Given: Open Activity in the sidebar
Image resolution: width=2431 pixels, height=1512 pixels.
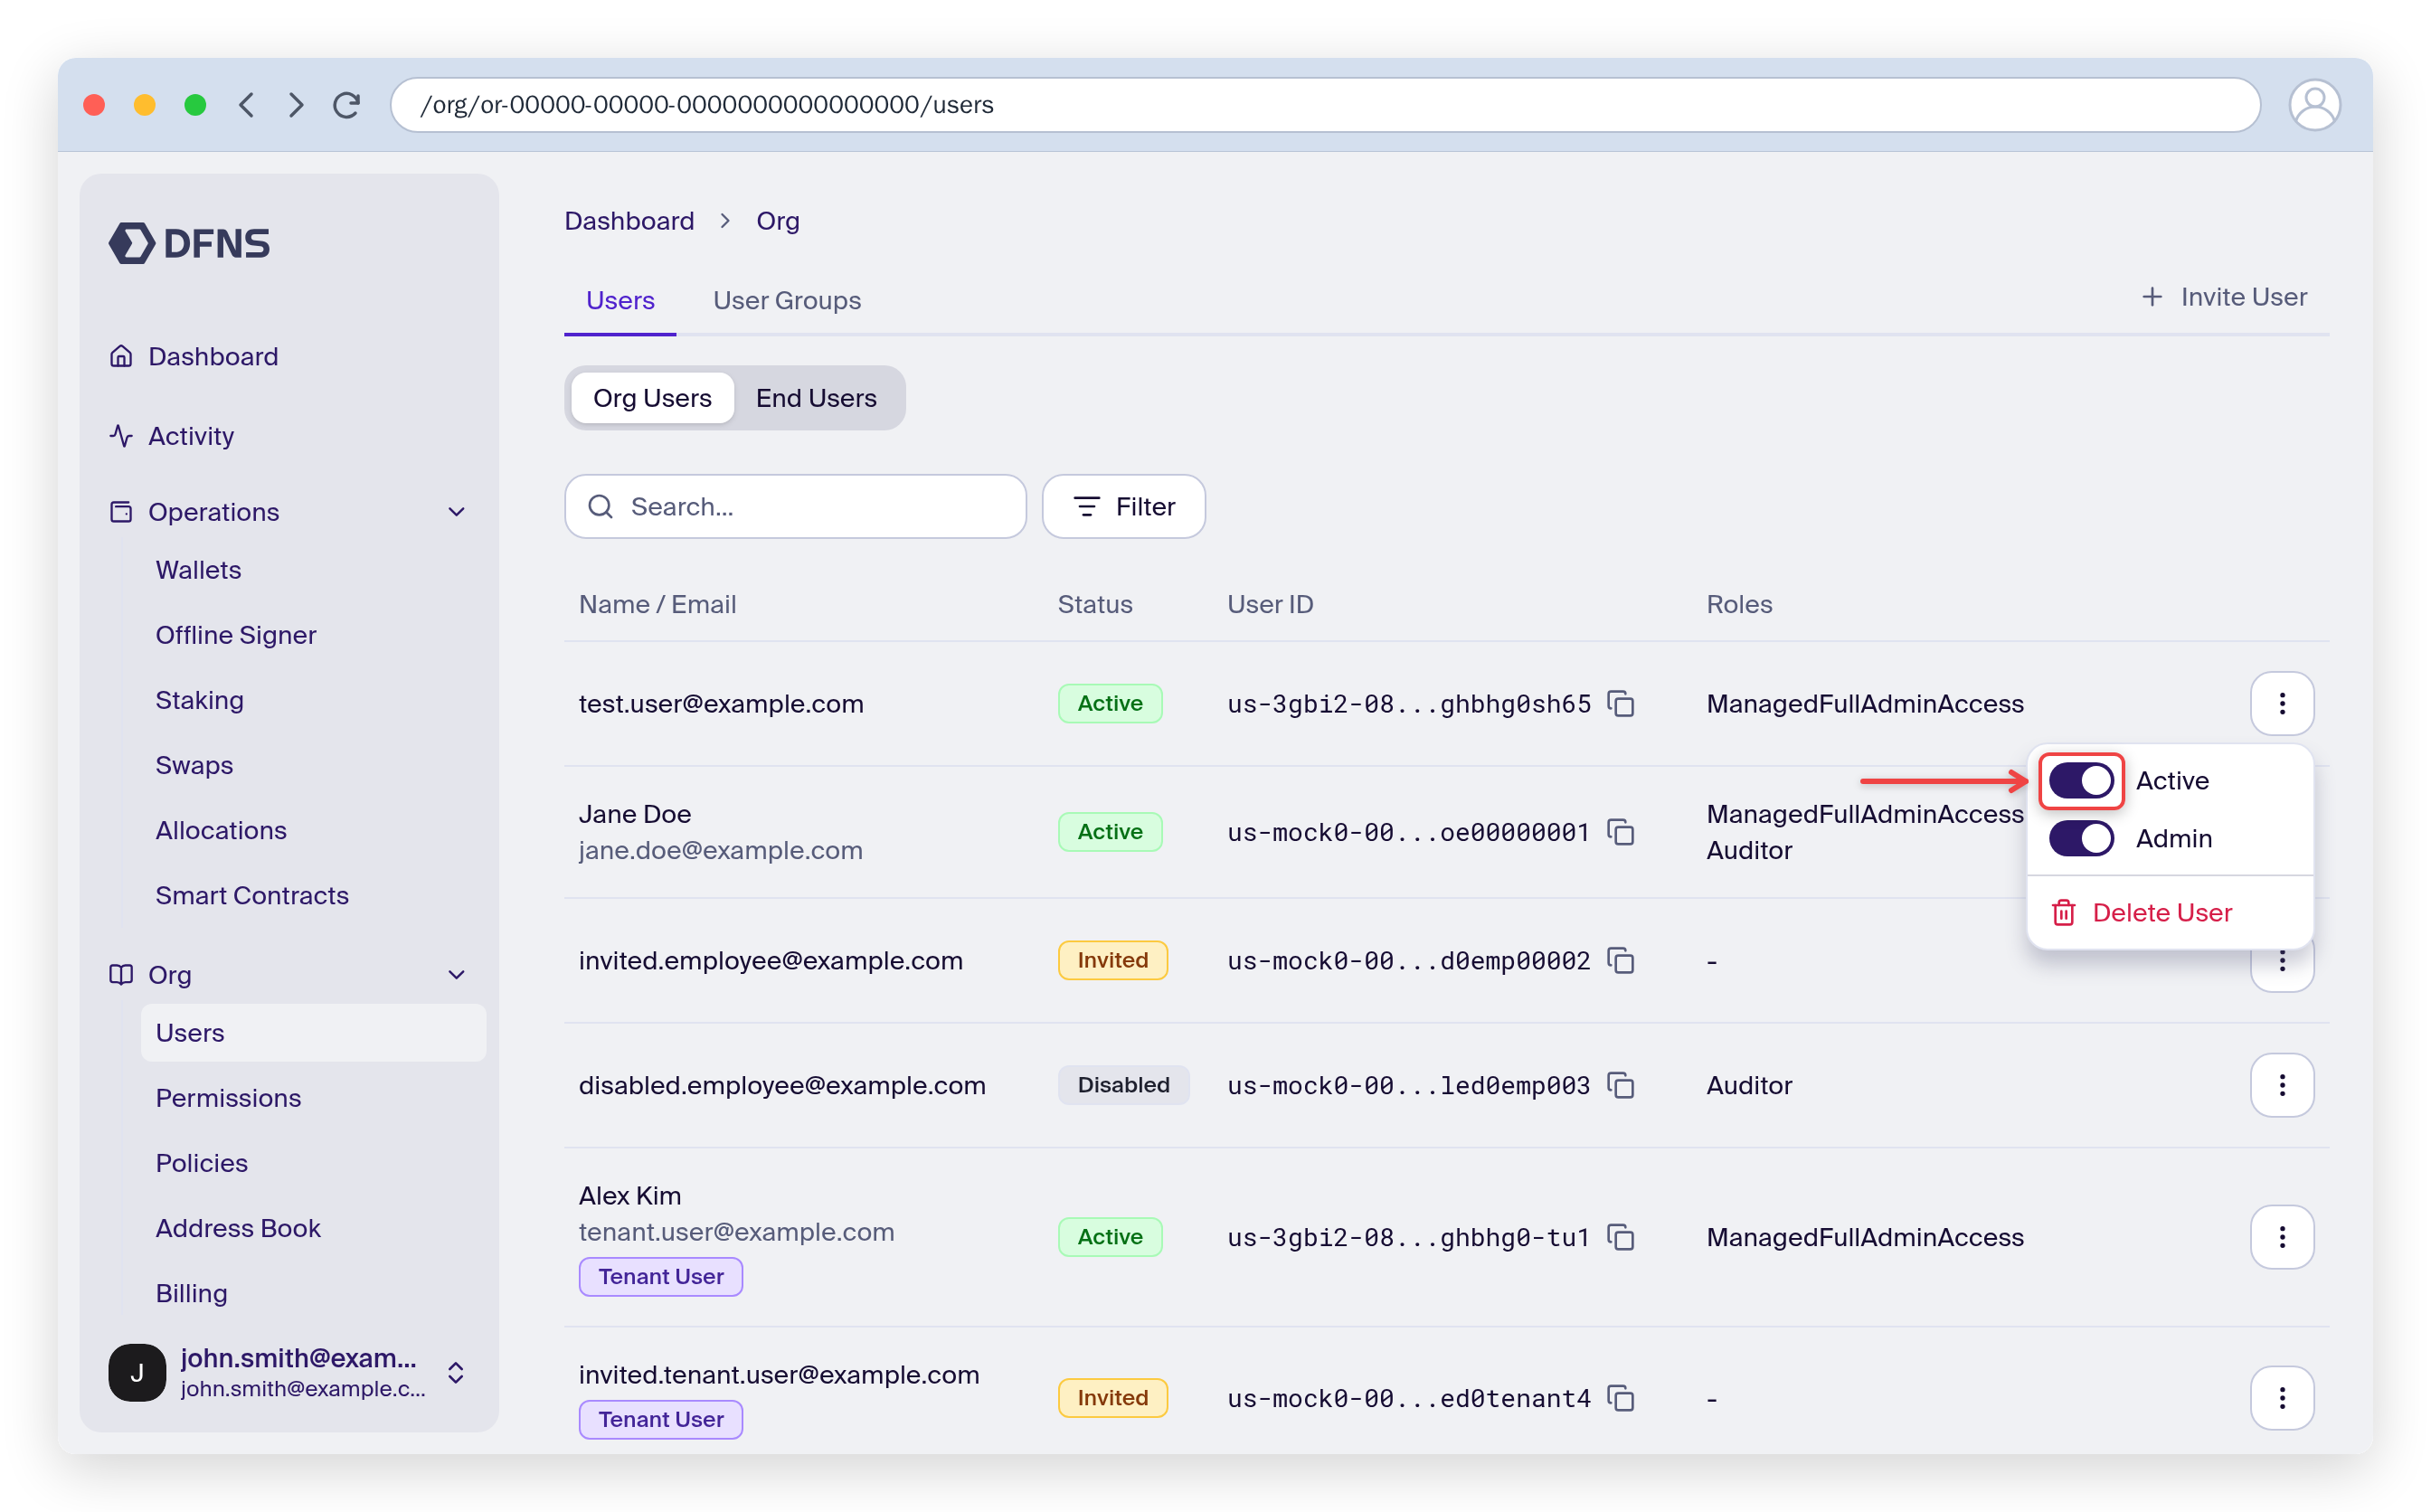Looking at the screenshot, I should click(x=191, y=436).
